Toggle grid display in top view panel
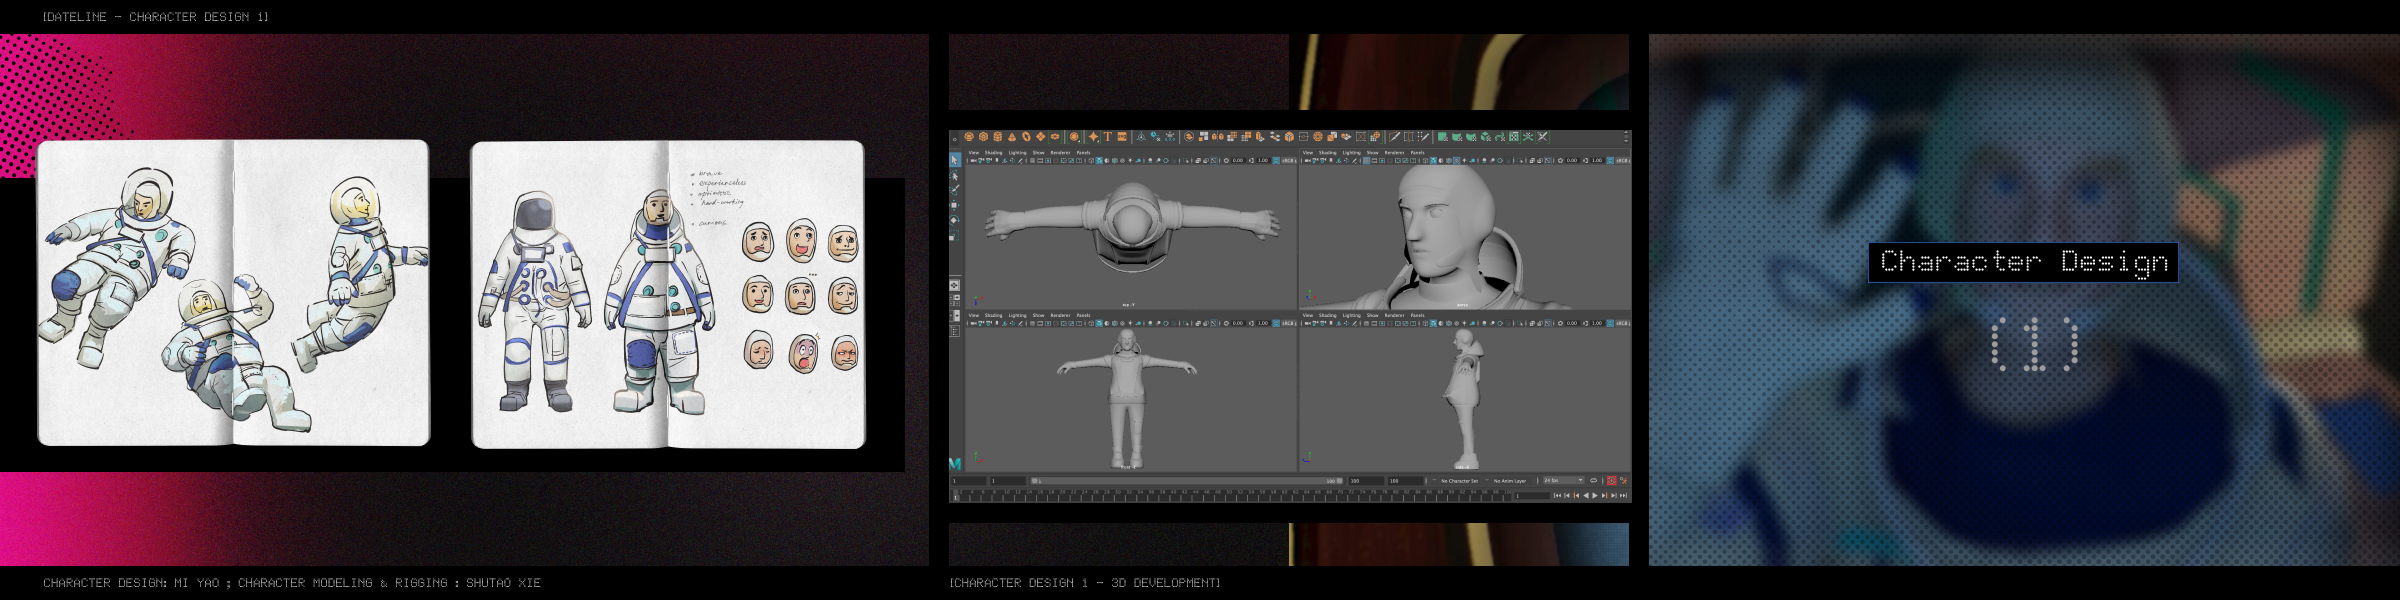Image resolution: width=2400 pixels, height=600 pixels. tap(1032, 160)
